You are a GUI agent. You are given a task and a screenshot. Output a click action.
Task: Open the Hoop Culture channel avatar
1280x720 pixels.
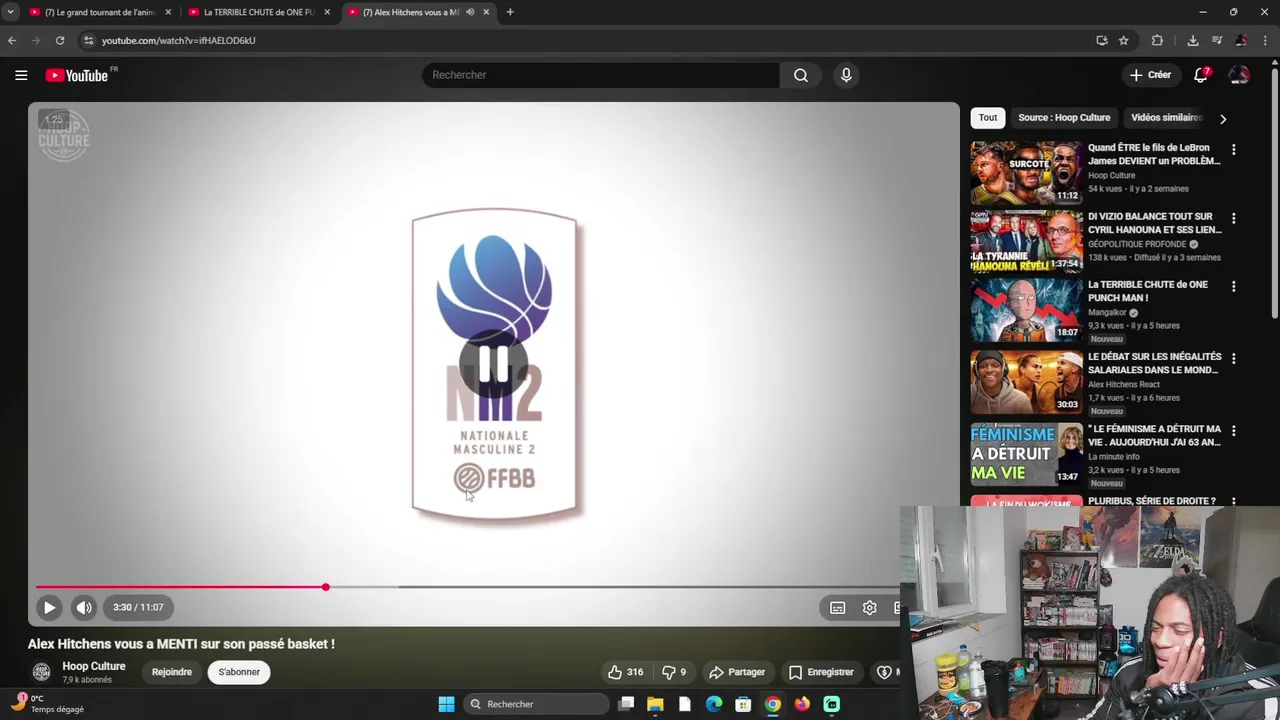tap(41, 672)
